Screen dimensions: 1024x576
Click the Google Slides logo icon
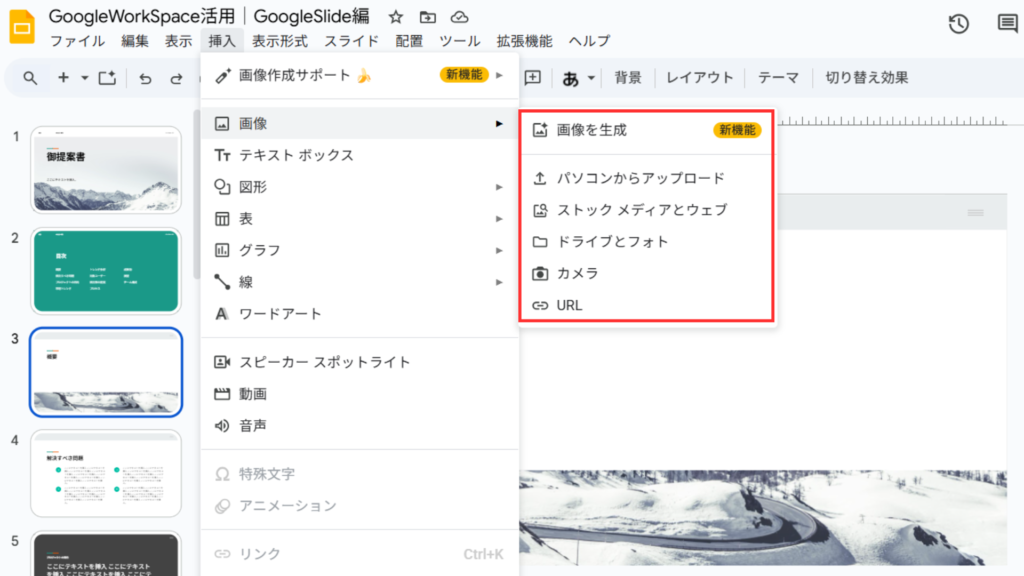[x=22, y=28]
